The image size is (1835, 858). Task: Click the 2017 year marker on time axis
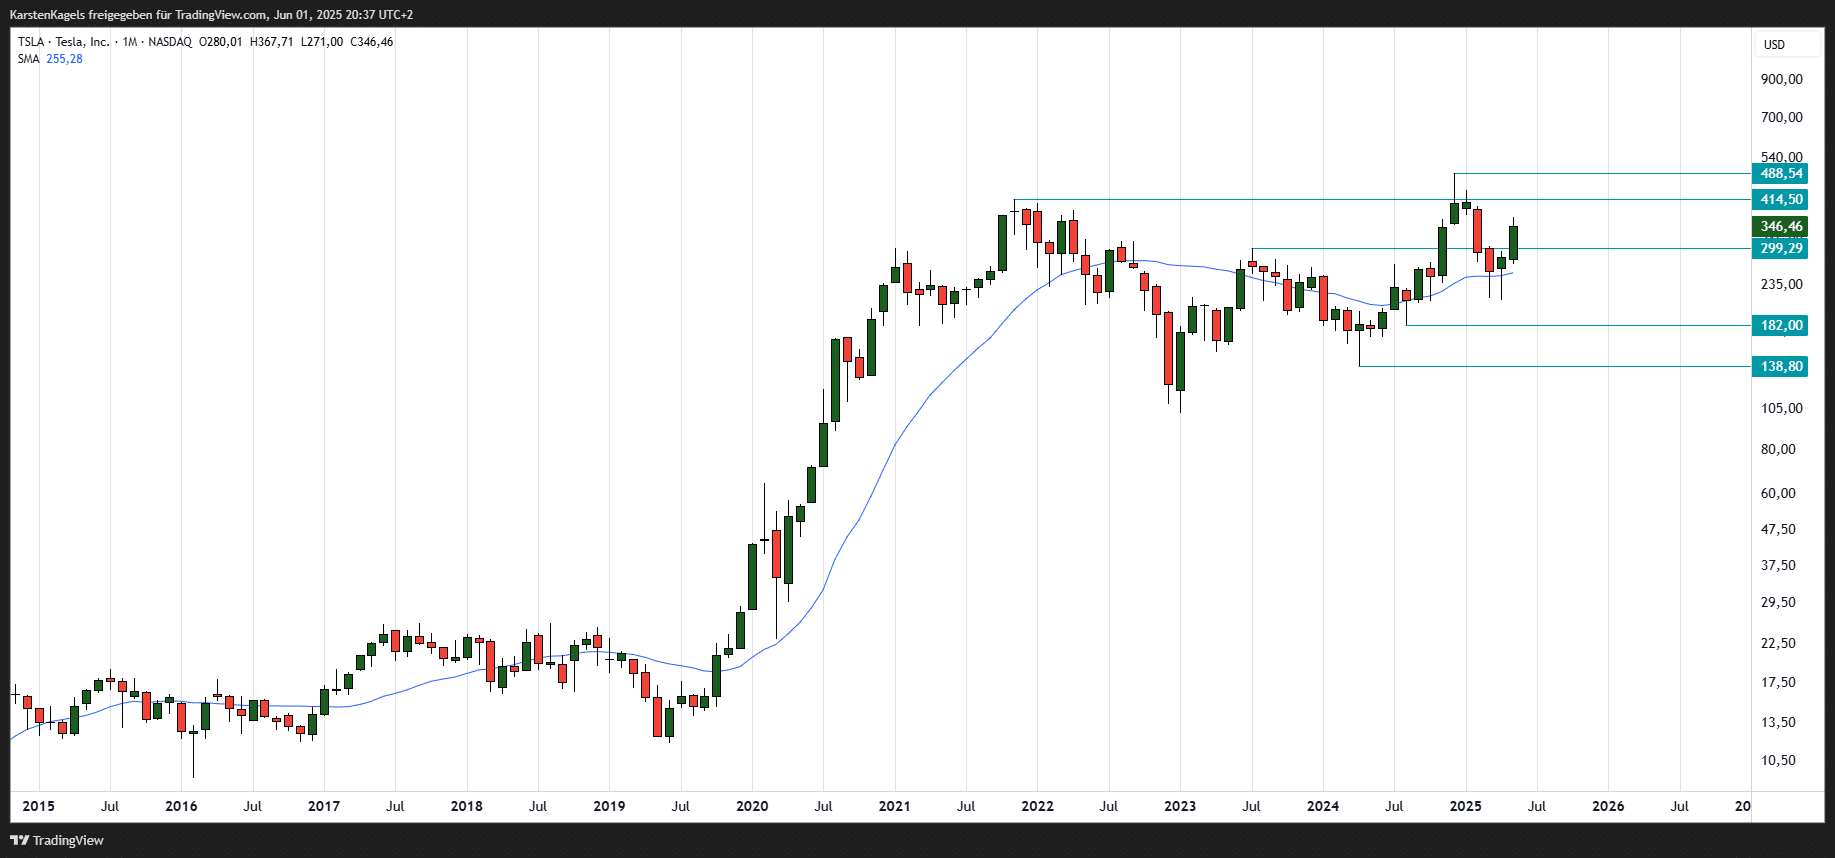point(324,806)
